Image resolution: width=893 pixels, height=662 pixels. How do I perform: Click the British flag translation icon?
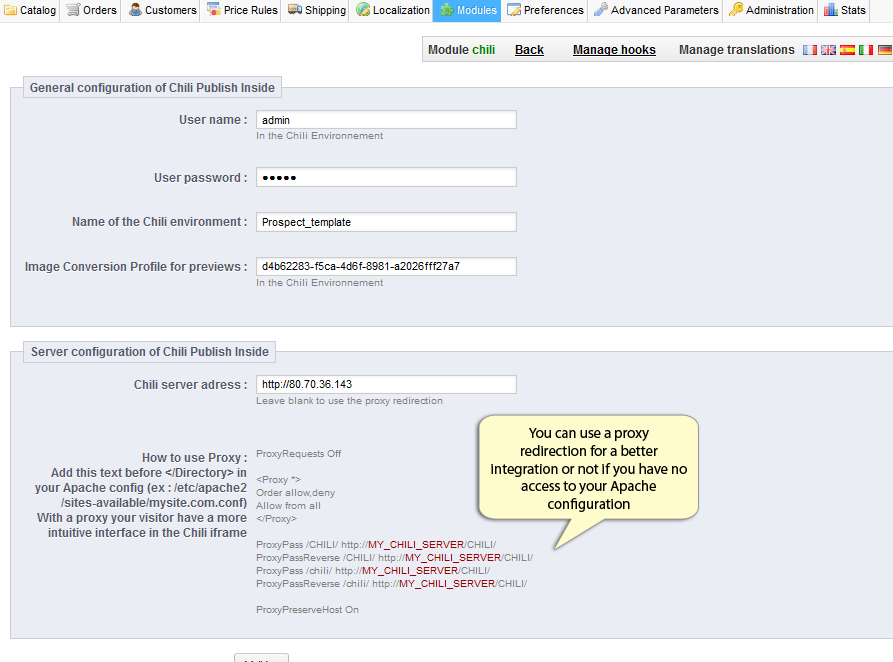click(828, 50)
